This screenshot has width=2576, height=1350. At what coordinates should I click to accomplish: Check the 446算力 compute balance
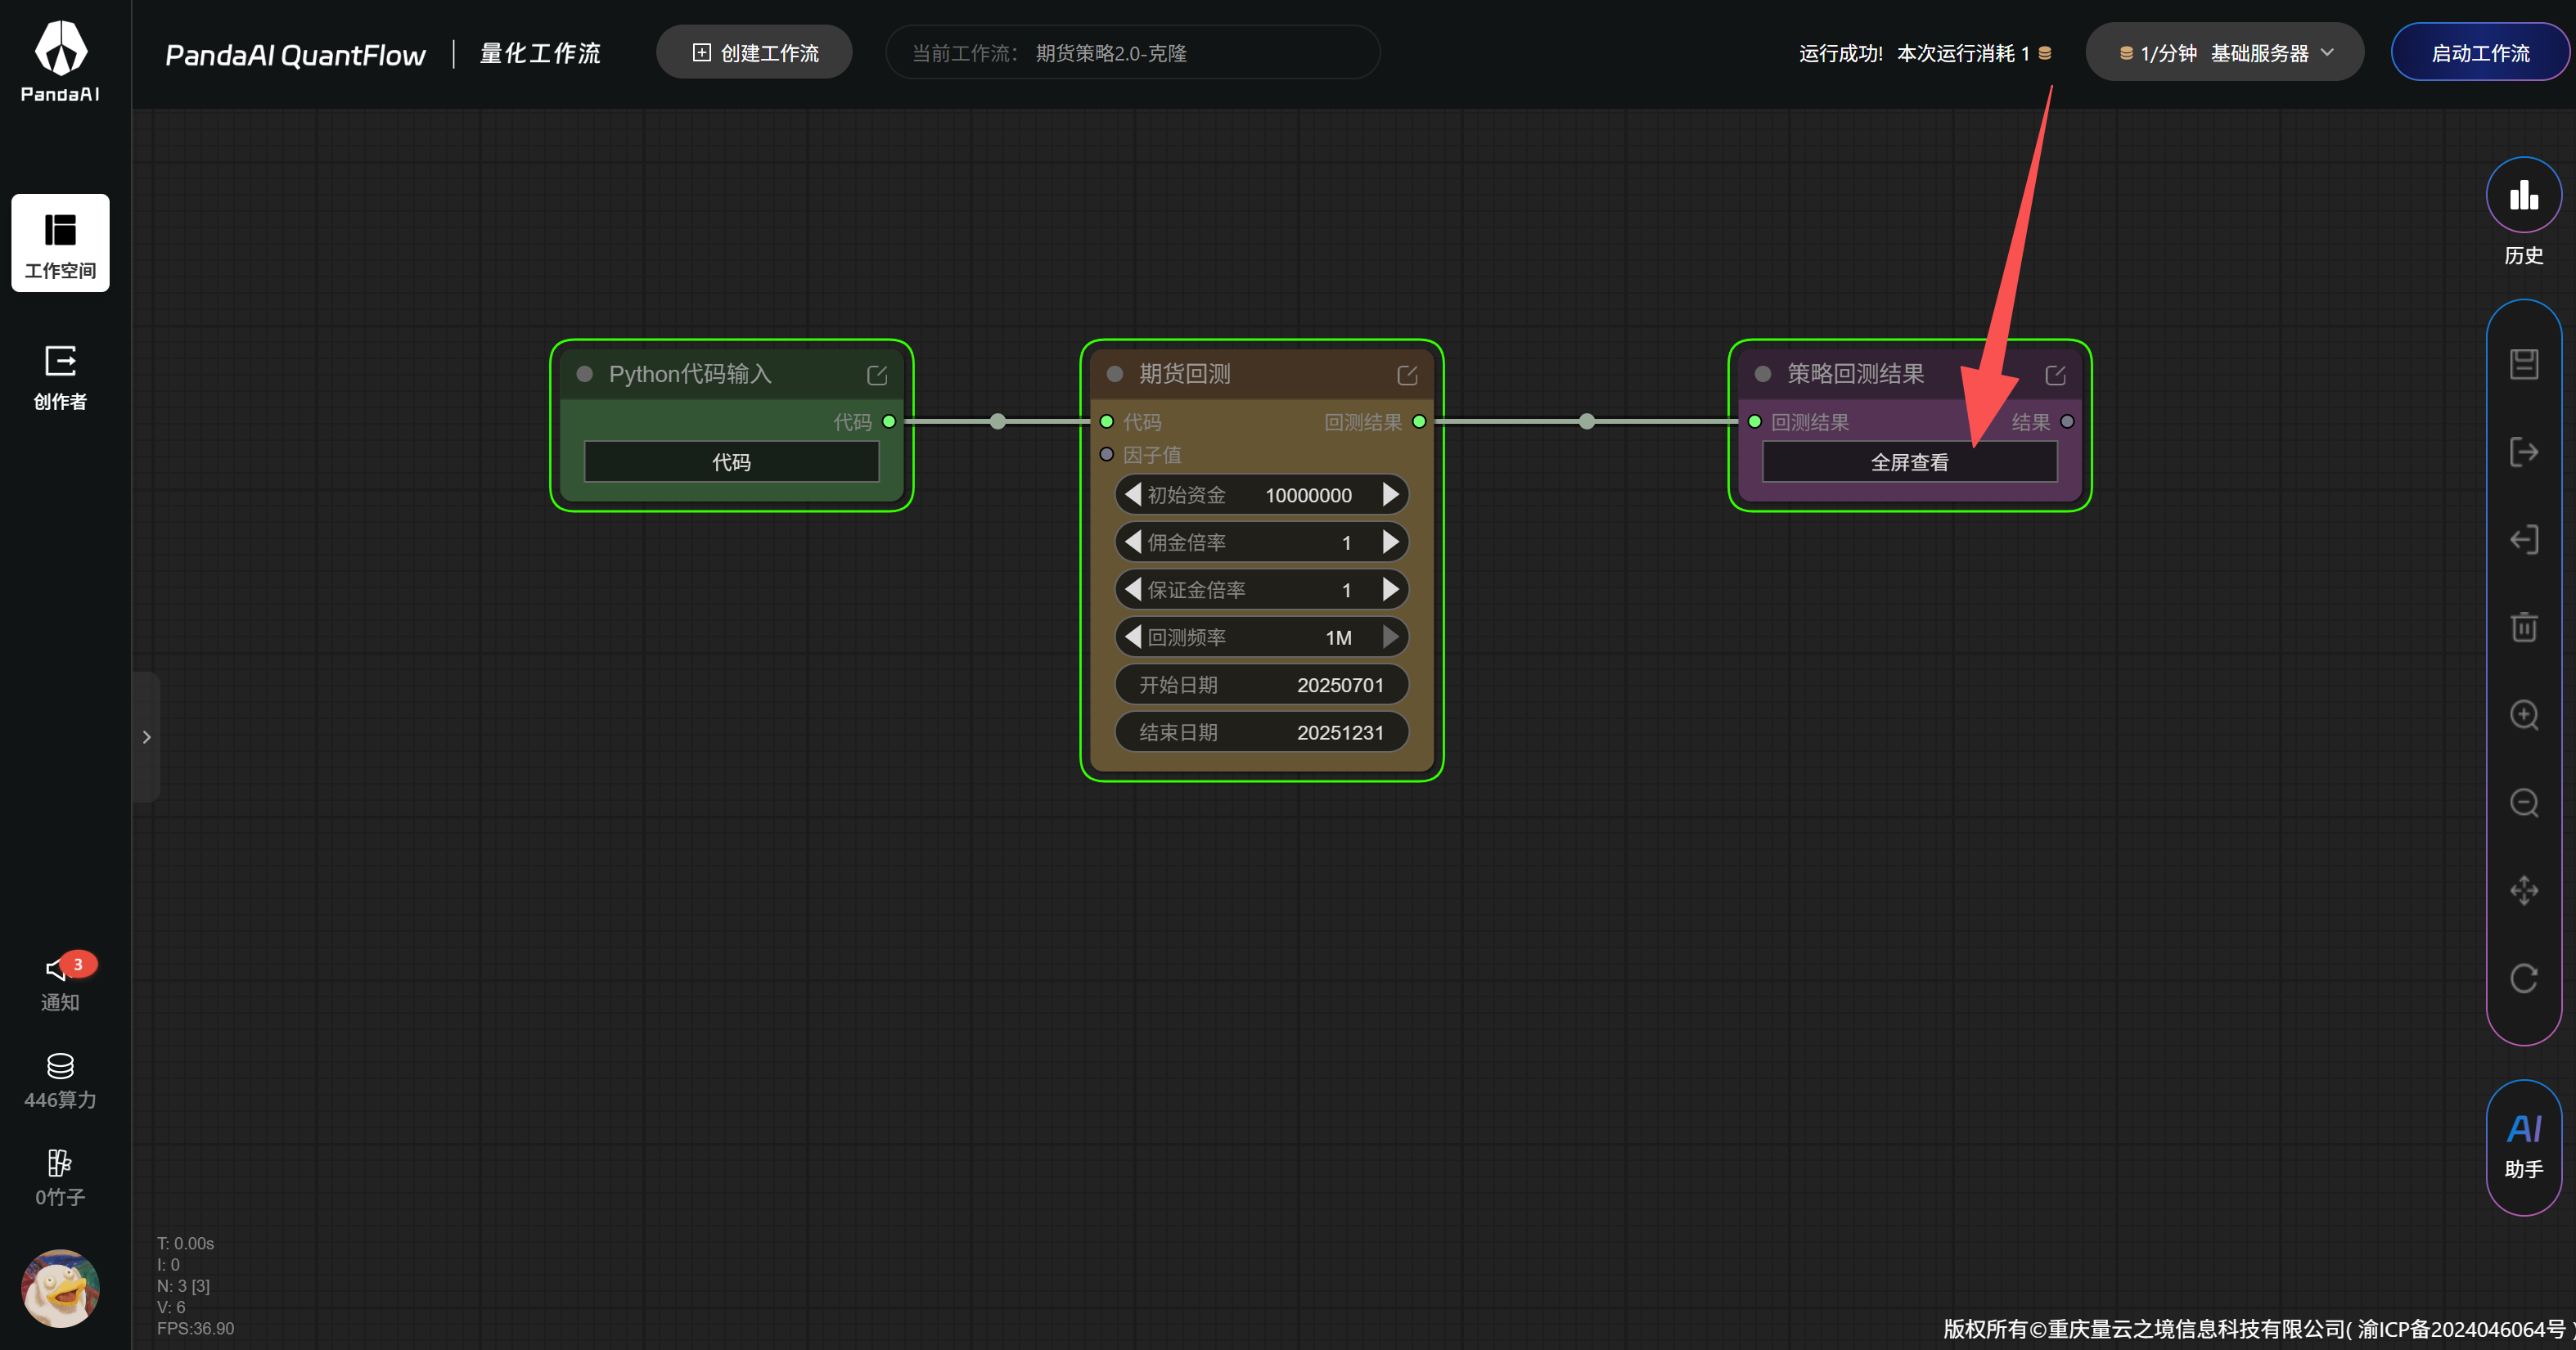[x=60, y=1081]
